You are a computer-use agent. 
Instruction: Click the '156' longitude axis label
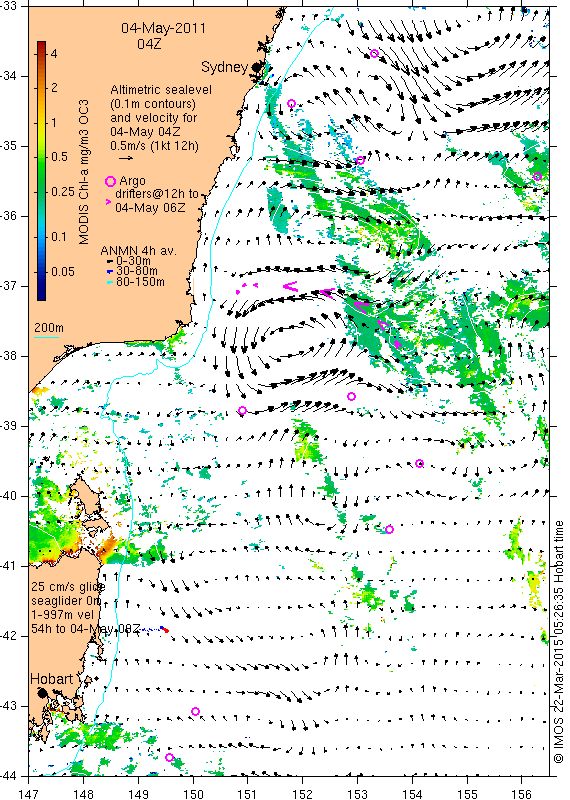pyautogui.click(x=522, y=794)
